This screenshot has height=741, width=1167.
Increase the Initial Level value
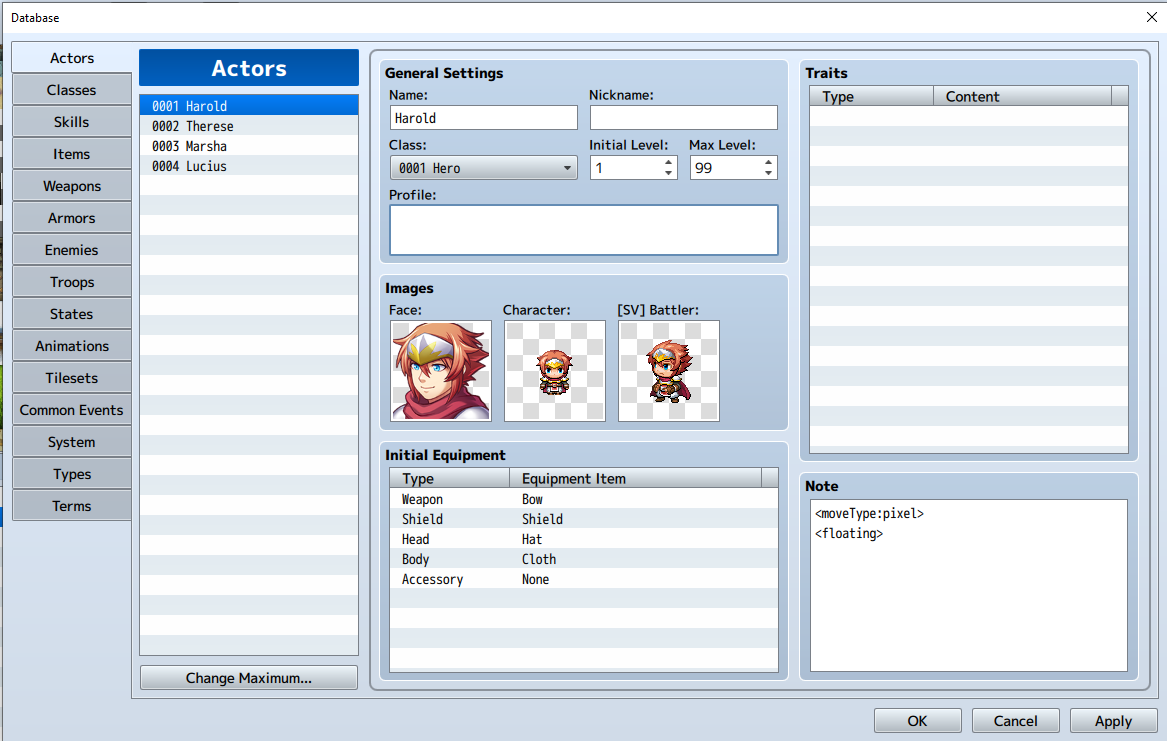(670, 162)
